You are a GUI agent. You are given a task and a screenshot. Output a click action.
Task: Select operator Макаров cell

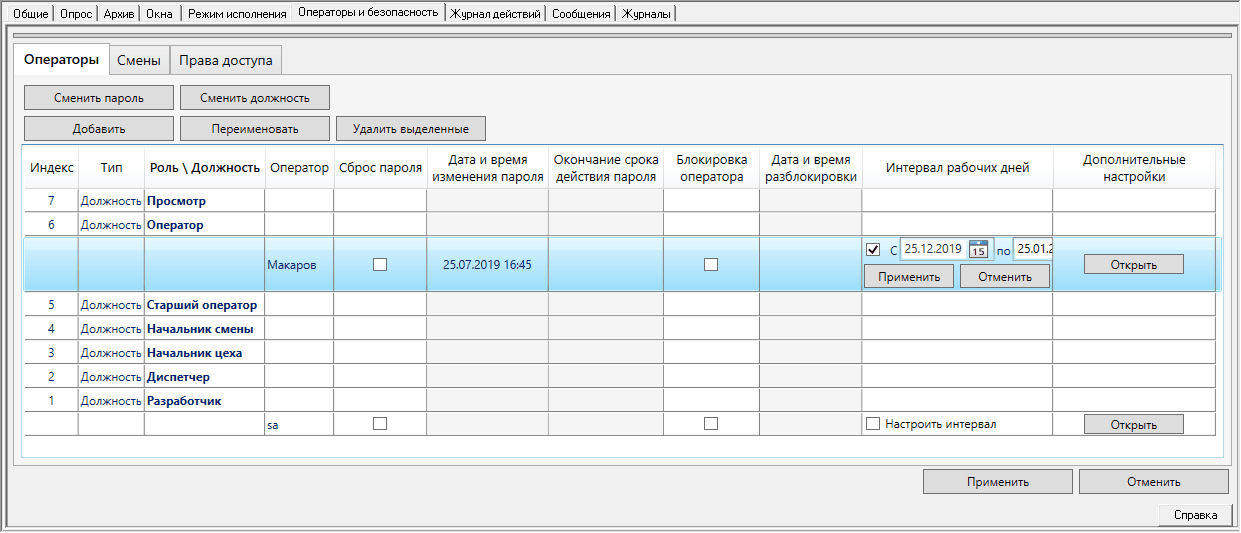point(299,265)
